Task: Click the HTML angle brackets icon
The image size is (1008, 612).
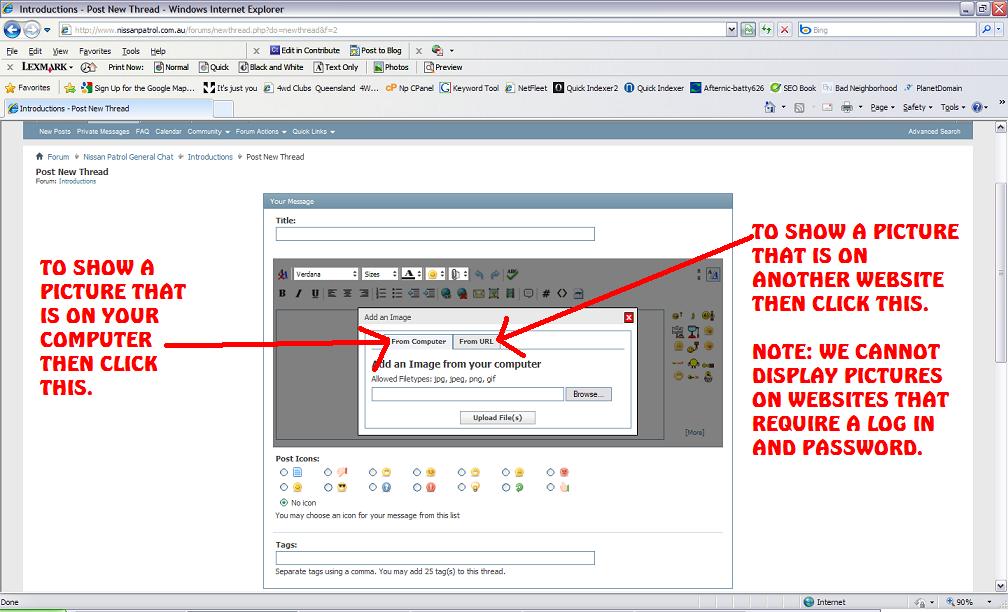Action: (562, 293)
